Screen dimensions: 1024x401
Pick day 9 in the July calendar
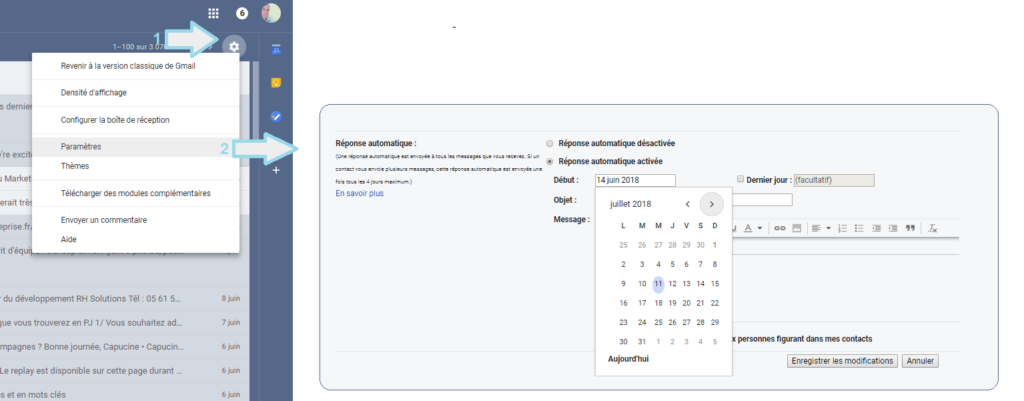pyautogui.click(x=623, y=283)
